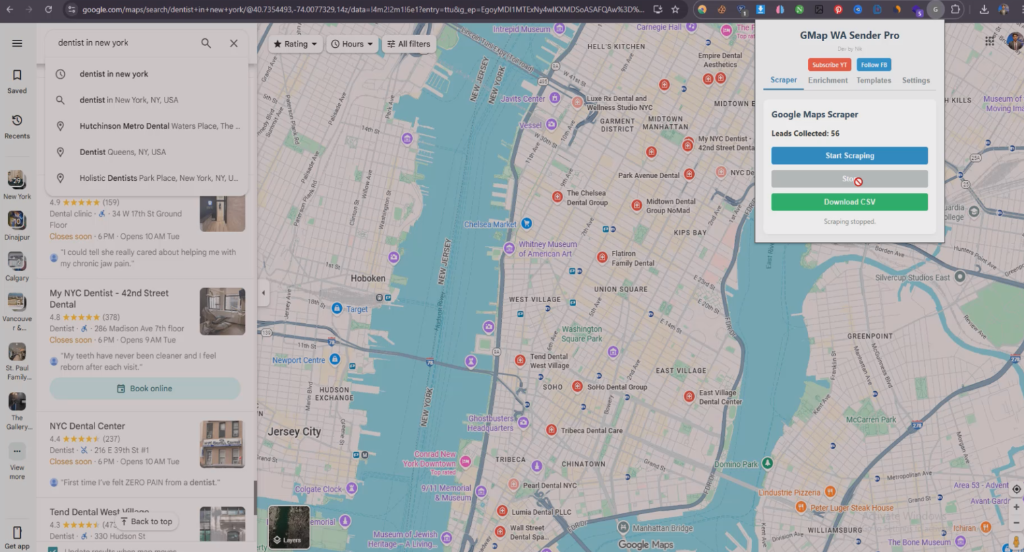
Task: Click the Javits Center map marker
Action: [x=554, y=98]
